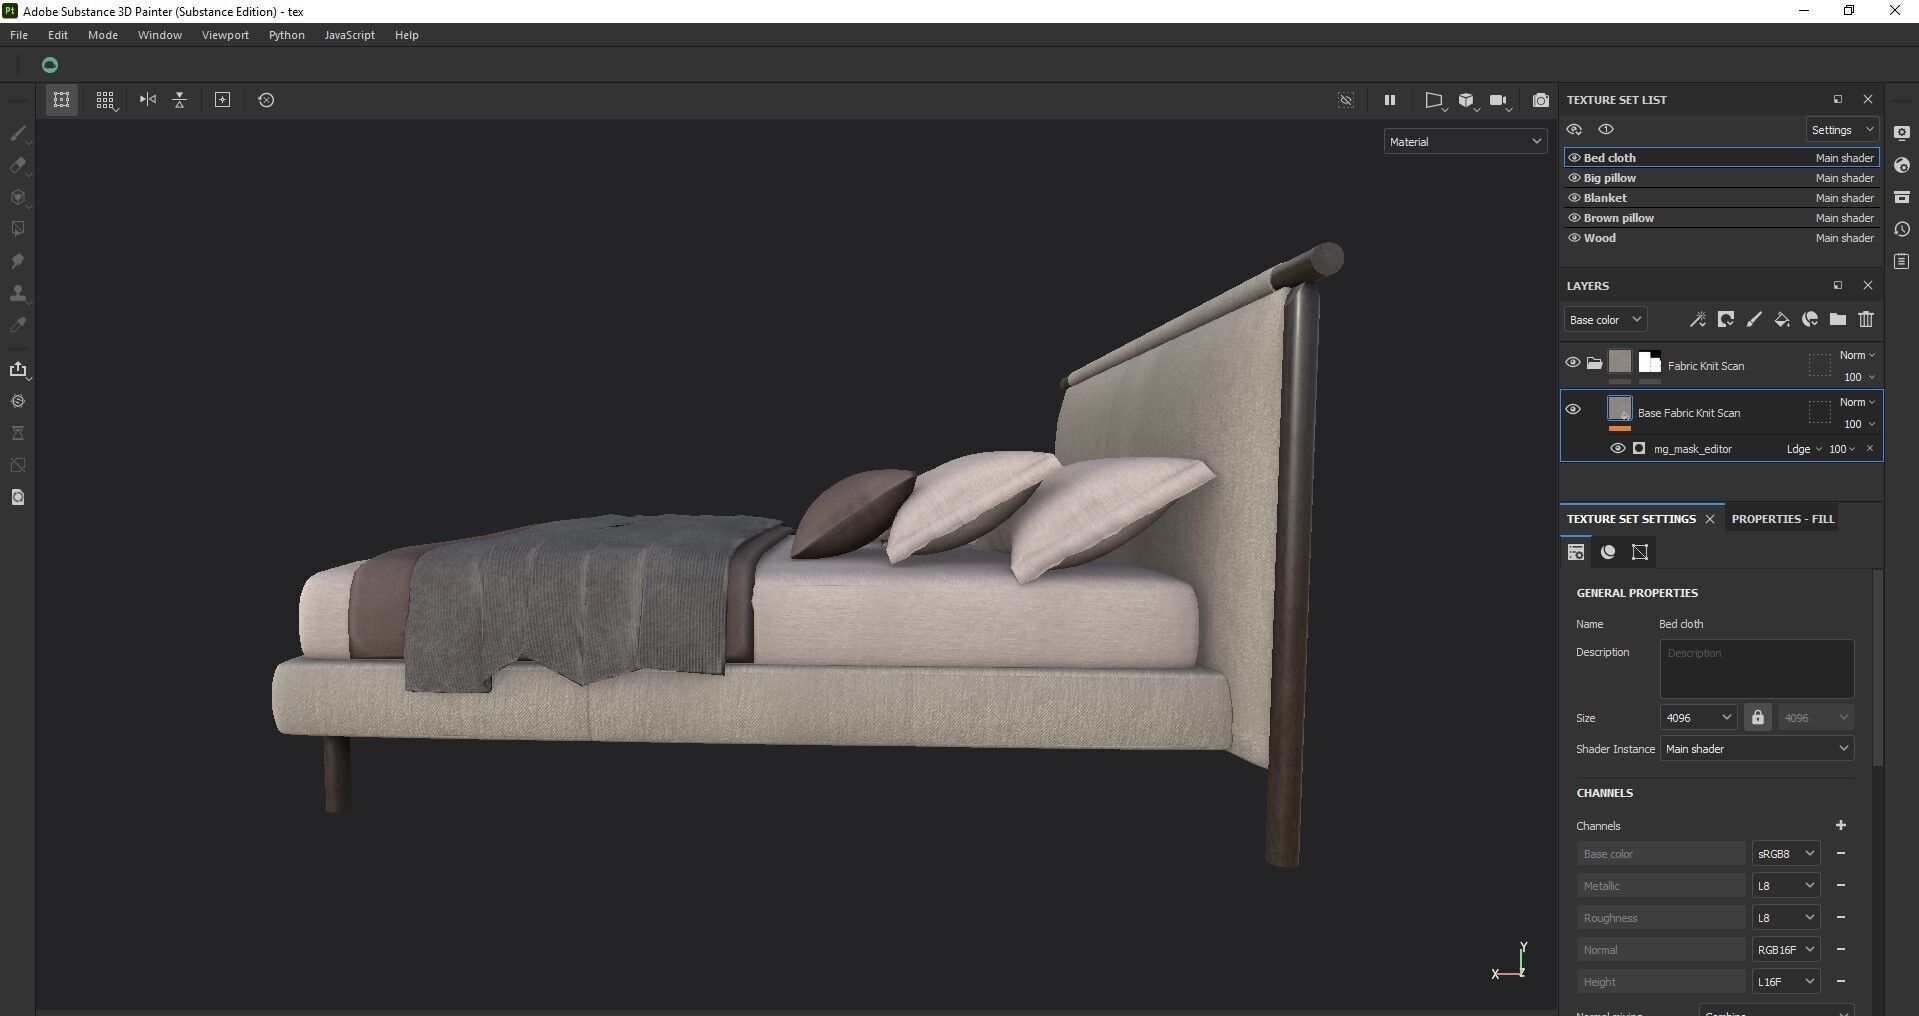Open the L16F format dropdown for Height
1919x1016 pixels.
point(1785,982)
